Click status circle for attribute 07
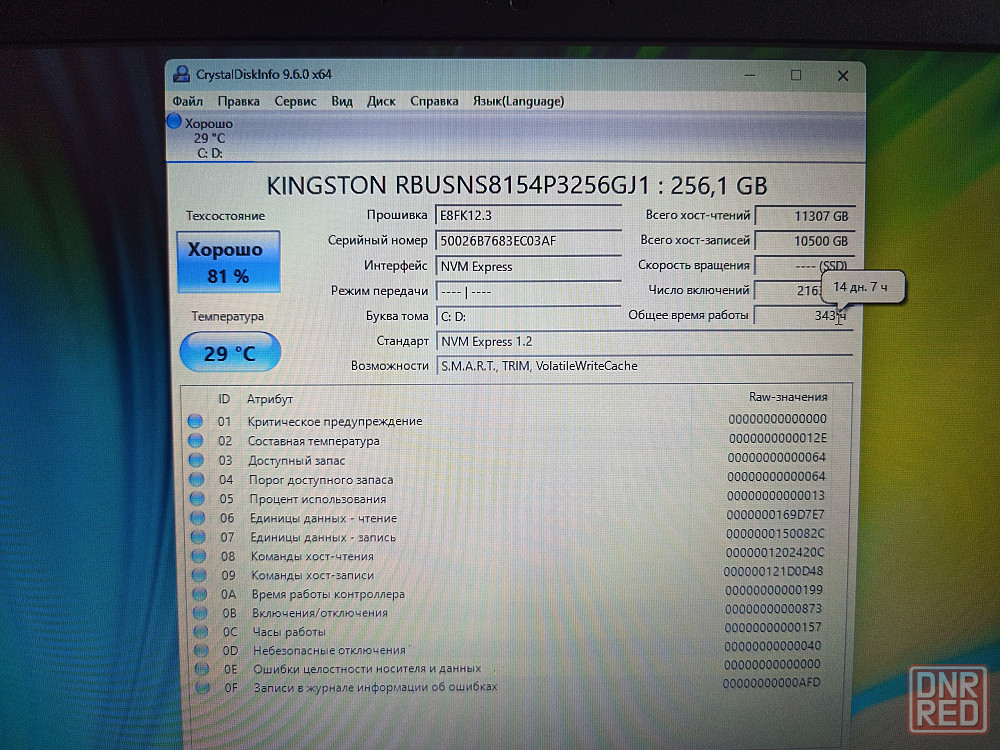 click(x=198, y=537)
